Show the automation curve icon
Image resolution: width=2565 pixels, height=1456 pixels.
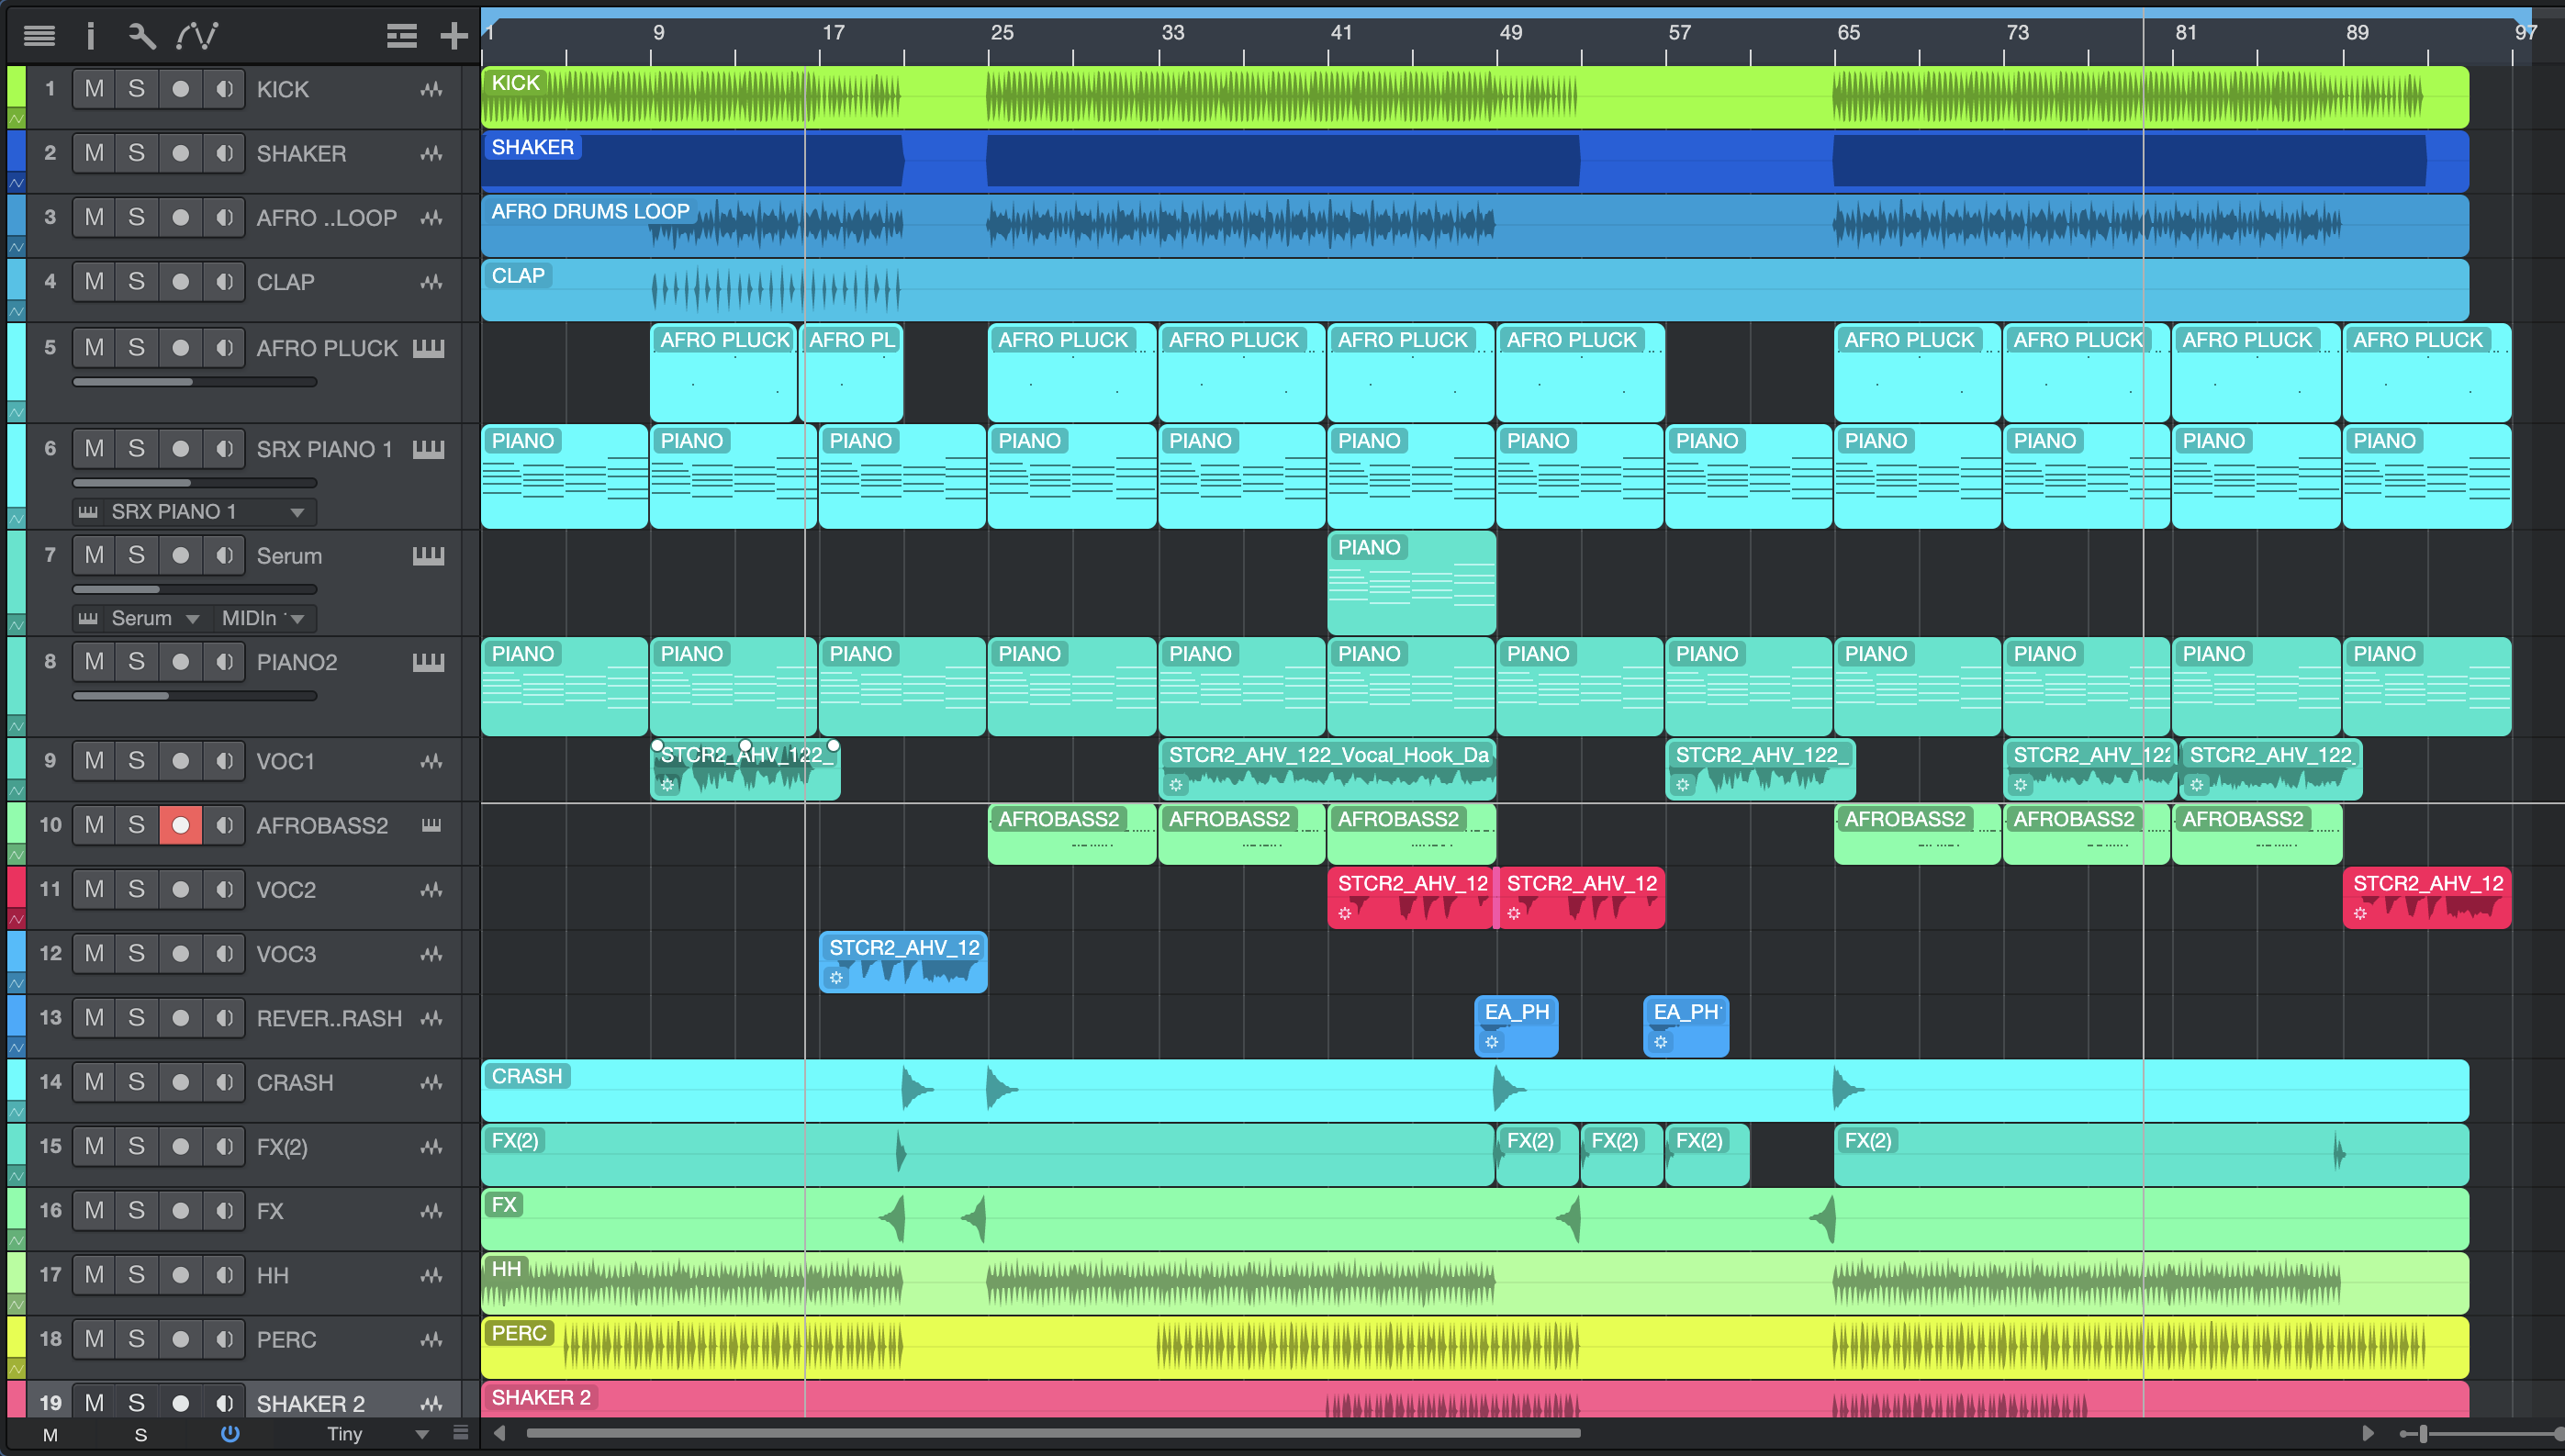[197, 36]
